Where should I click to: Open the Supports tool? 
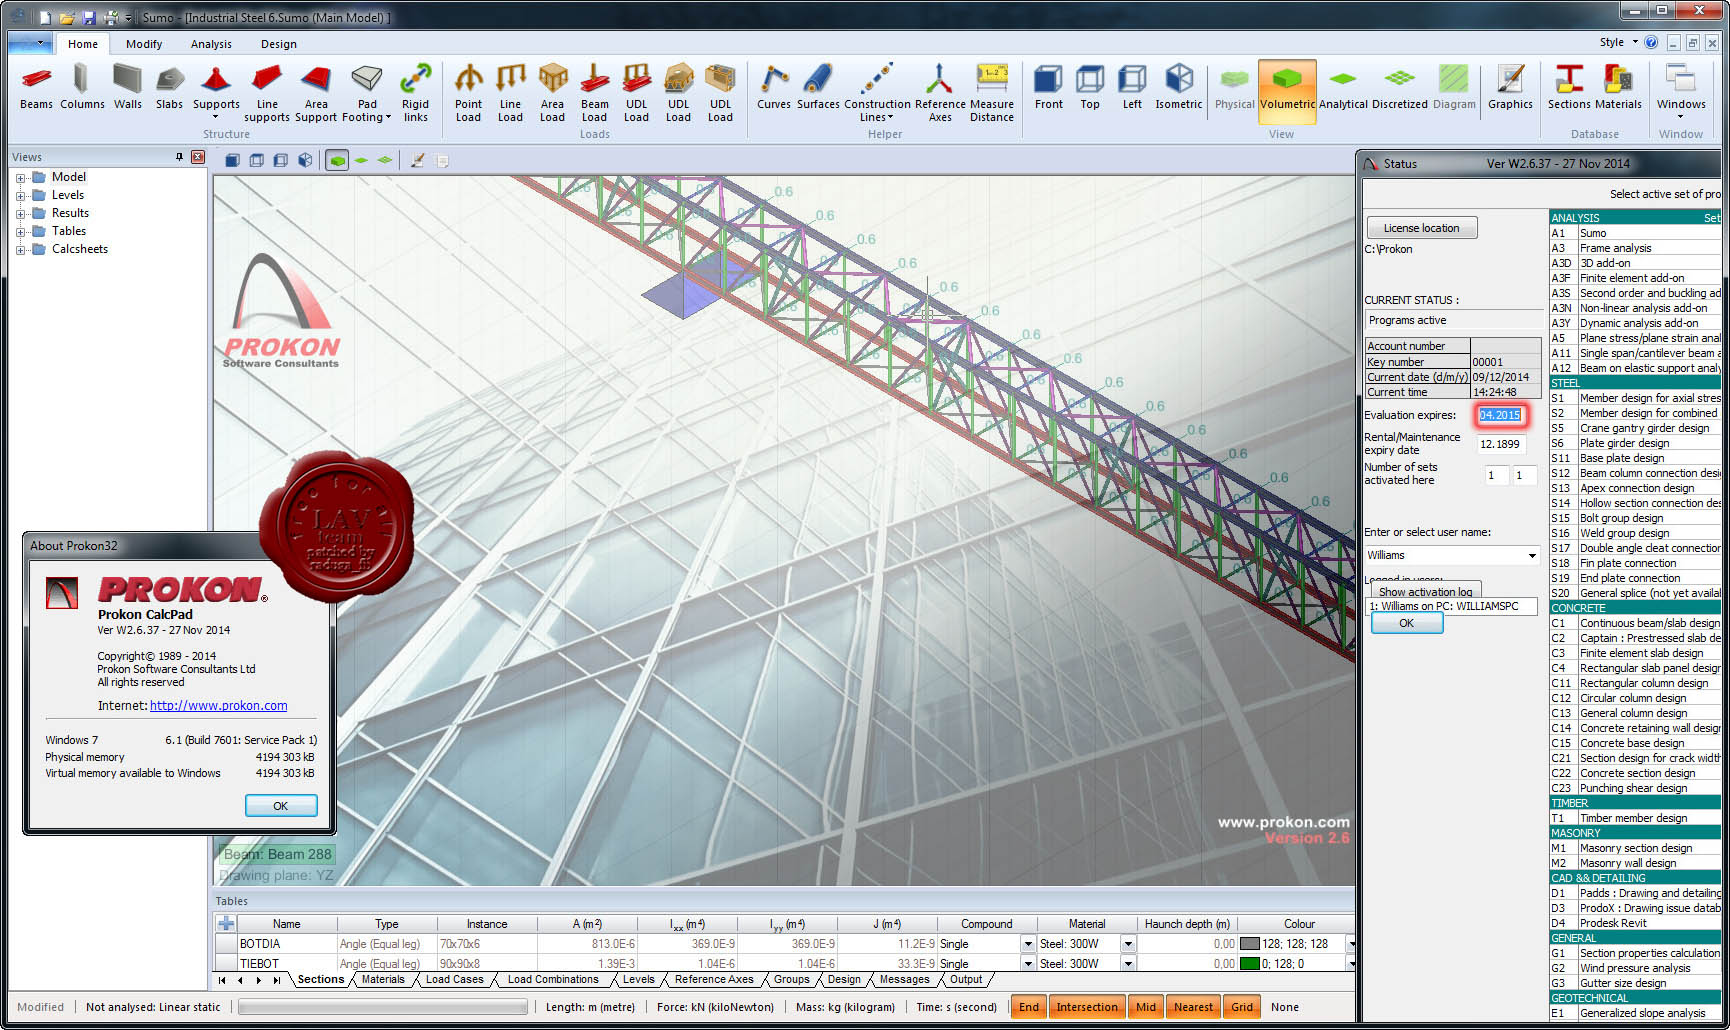216,92
